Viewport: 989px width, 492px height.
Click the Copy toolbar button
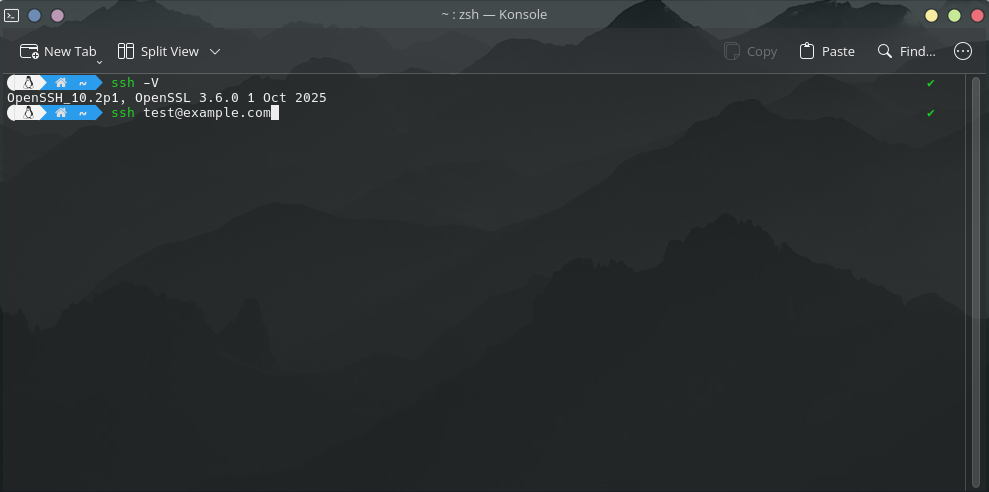(x=751, y=51)
